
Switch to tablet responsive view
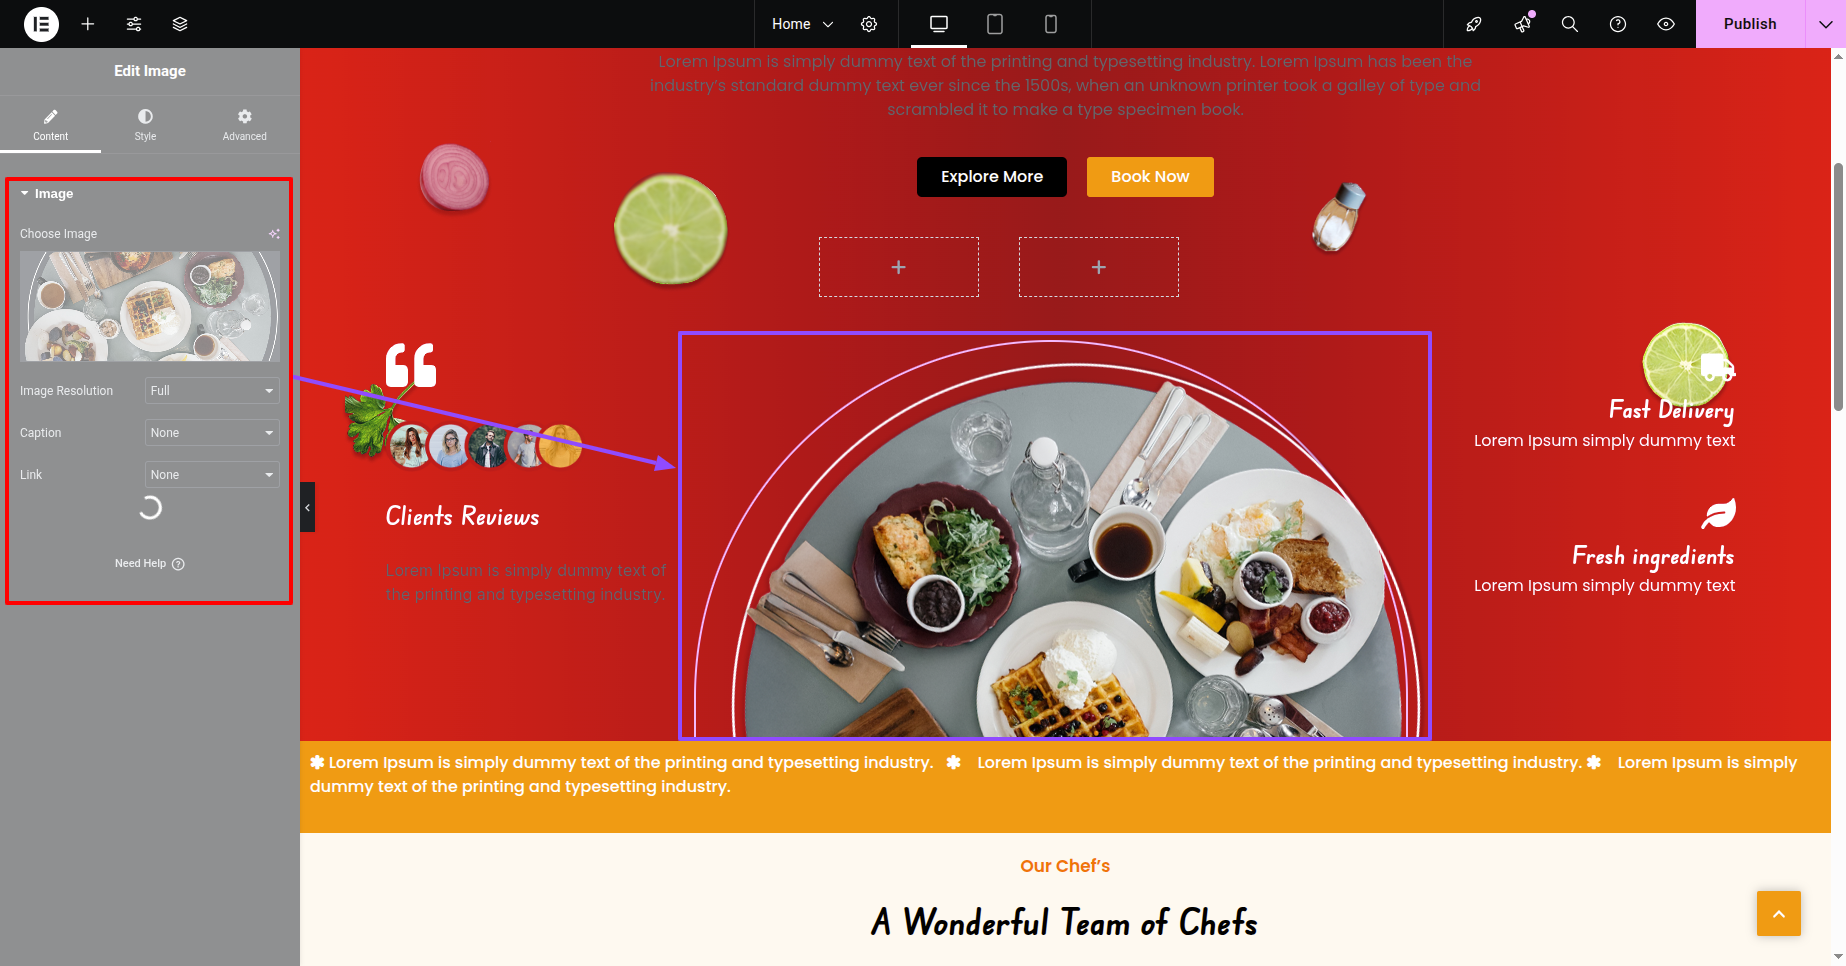[x=995, y=24]
